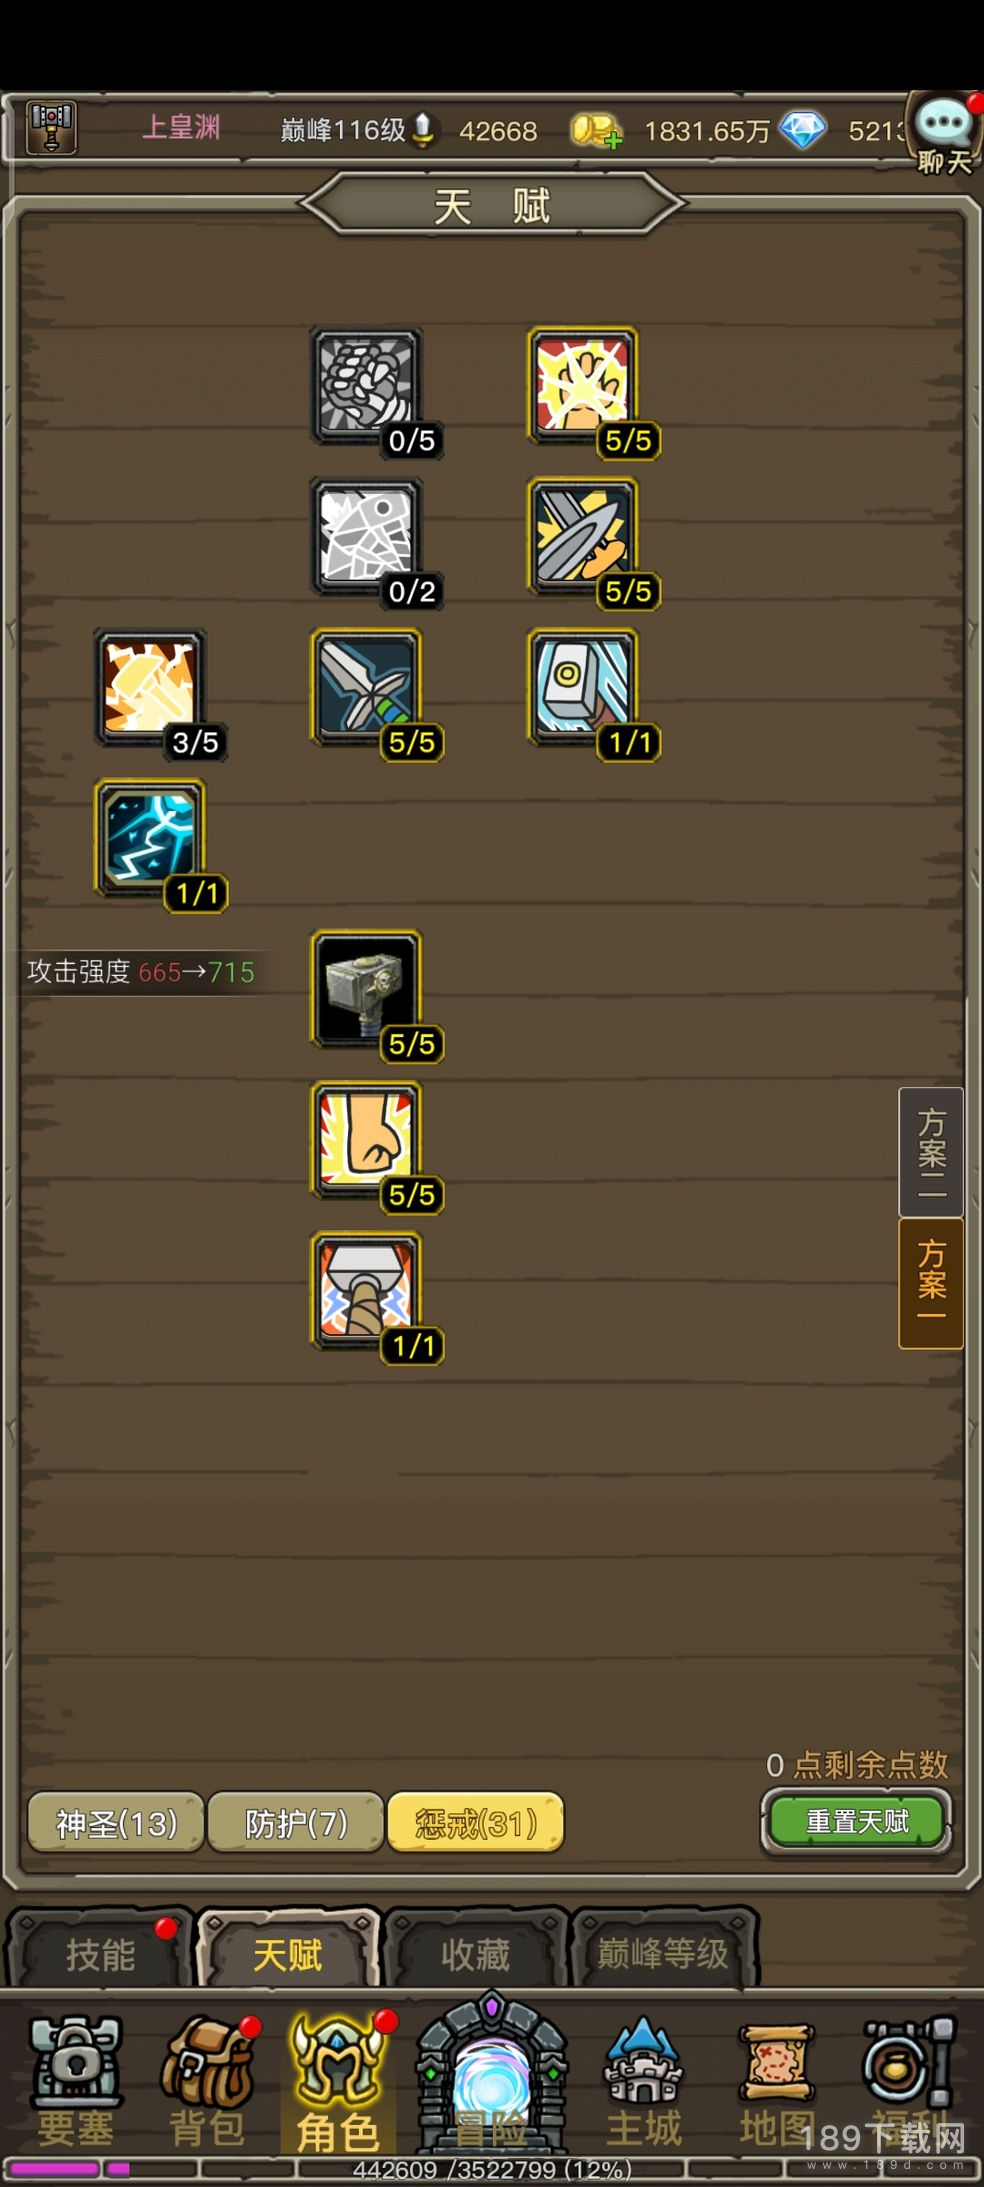Select the fist talent 5/5

[366, 1140]
